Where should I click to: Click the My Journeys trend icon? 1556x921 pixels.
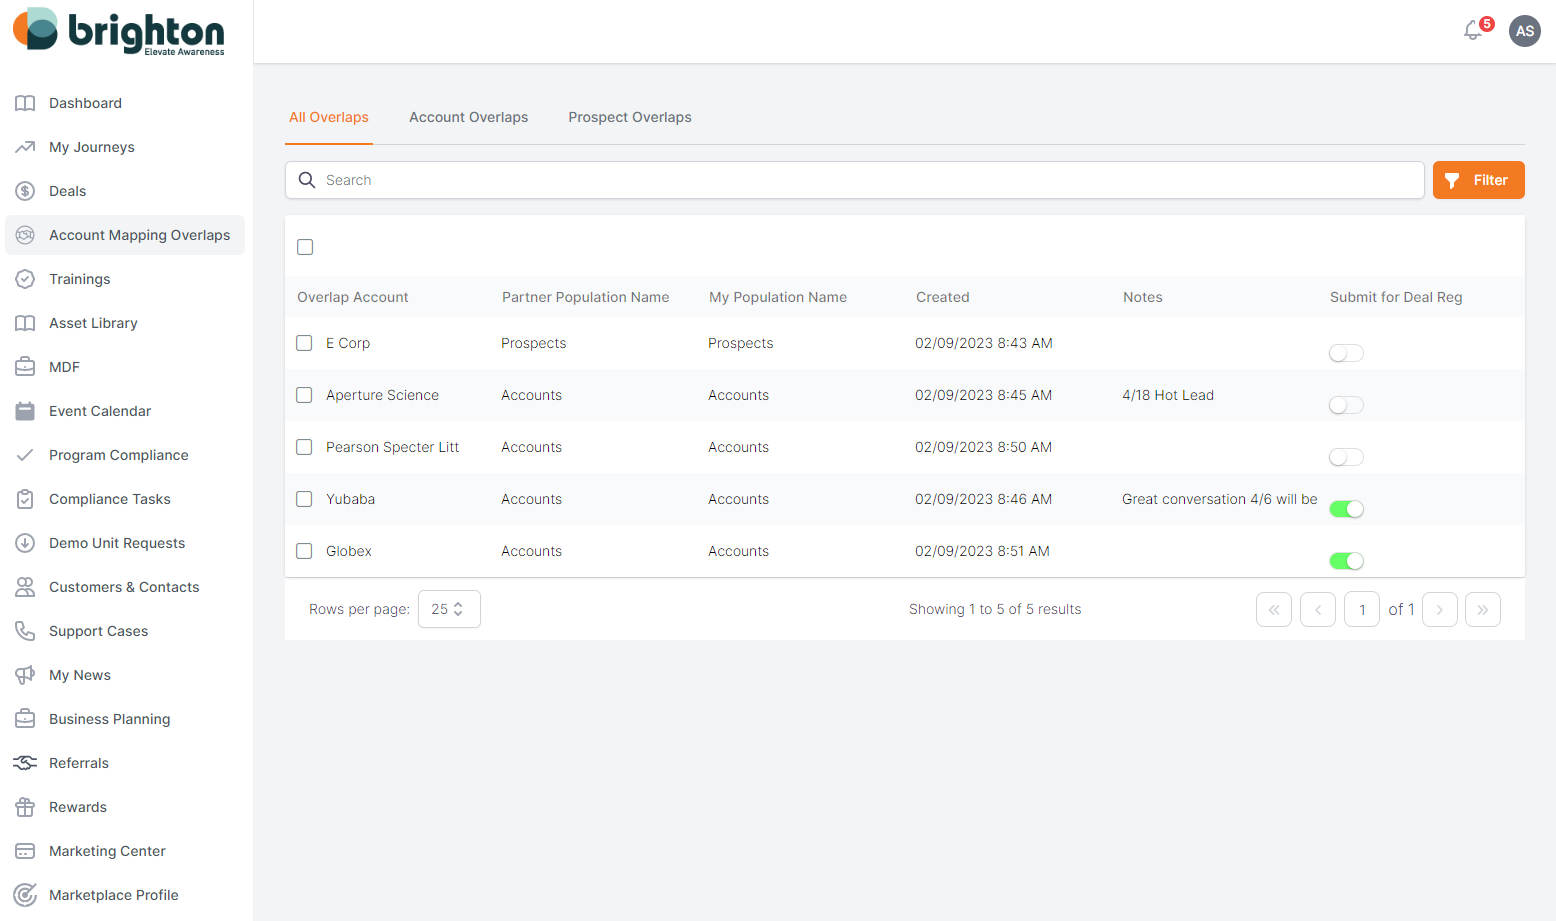(x=25, y=147)
